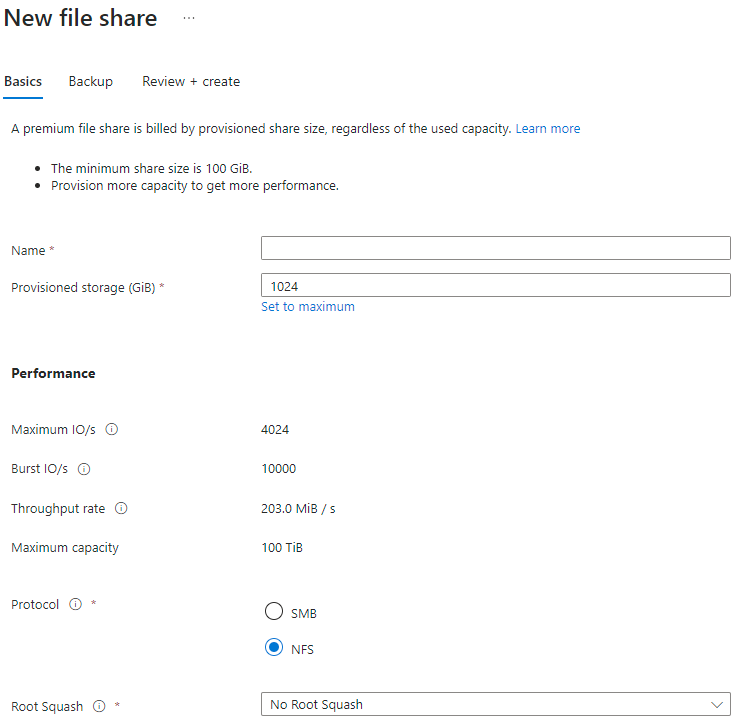Click the Throughput rate info icon
Viewport: 739px width, 726px height.
pos(121,508)
